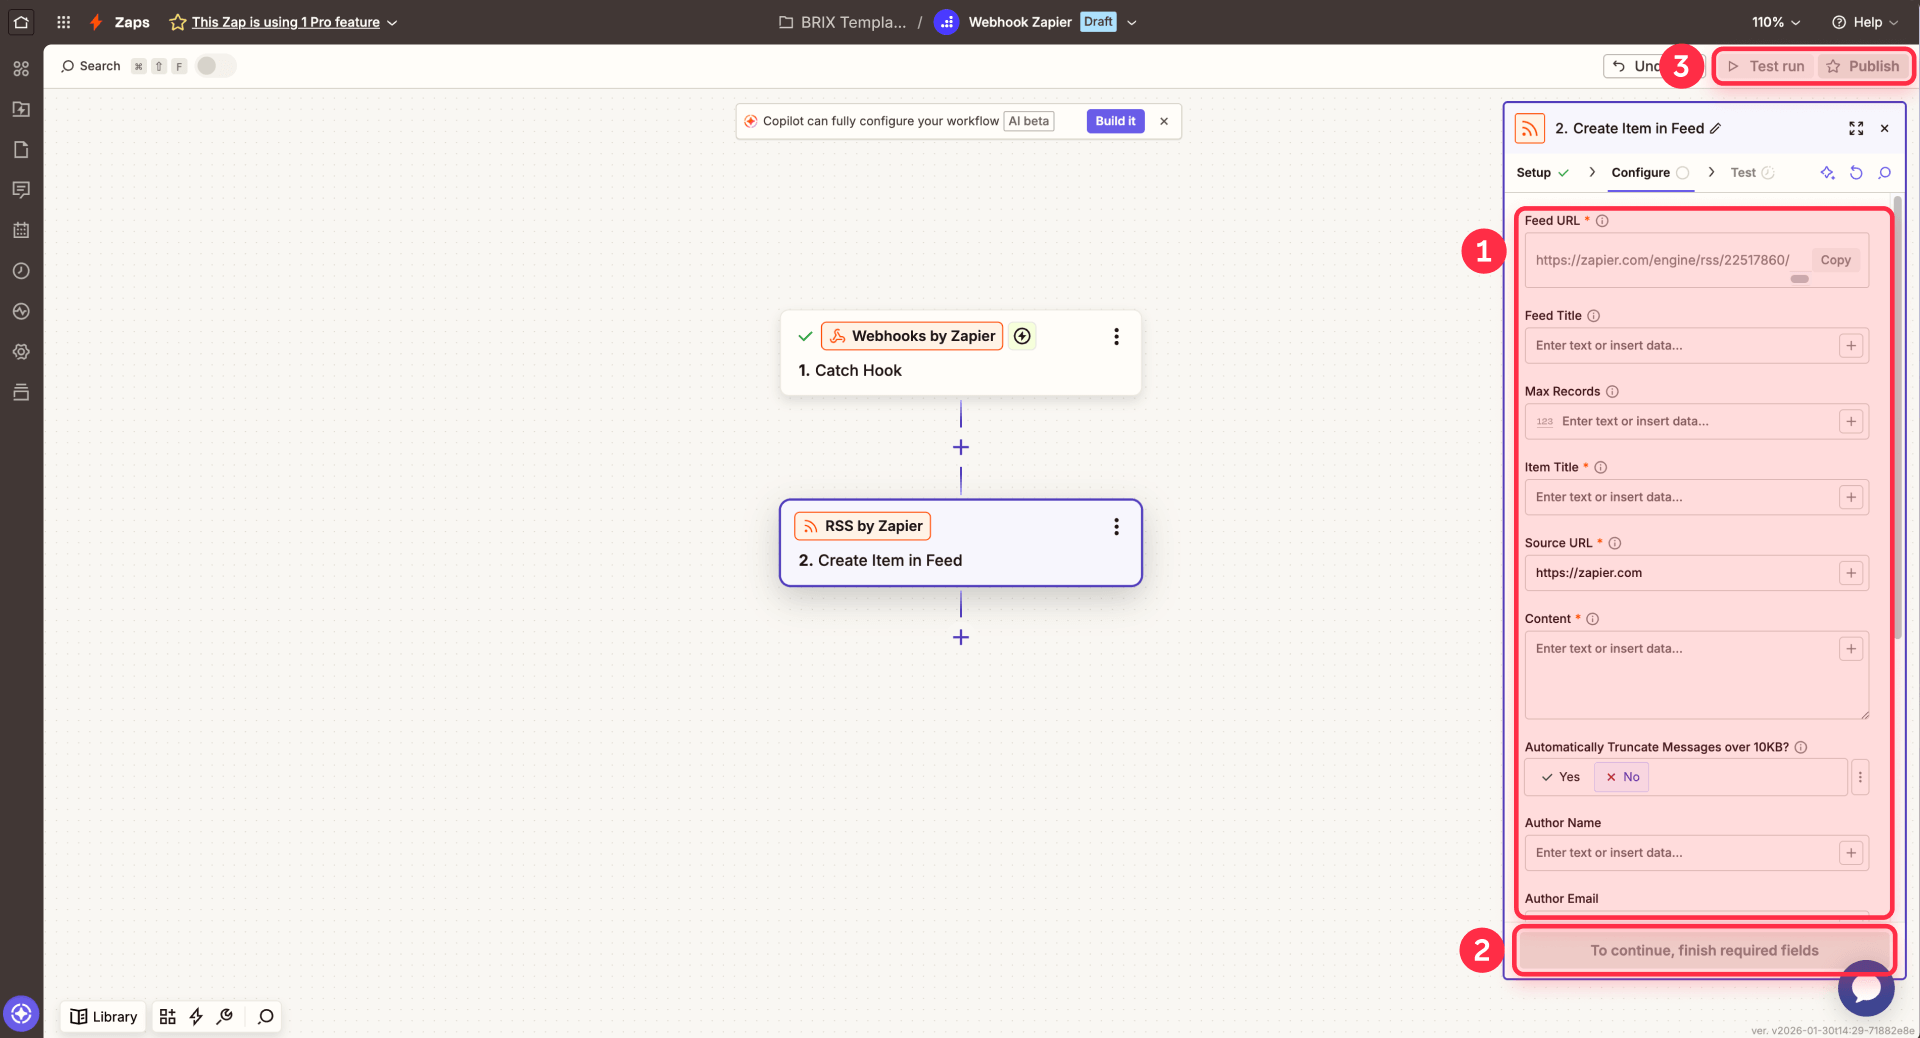Click the star icon before Pro feature

(178, 22)
